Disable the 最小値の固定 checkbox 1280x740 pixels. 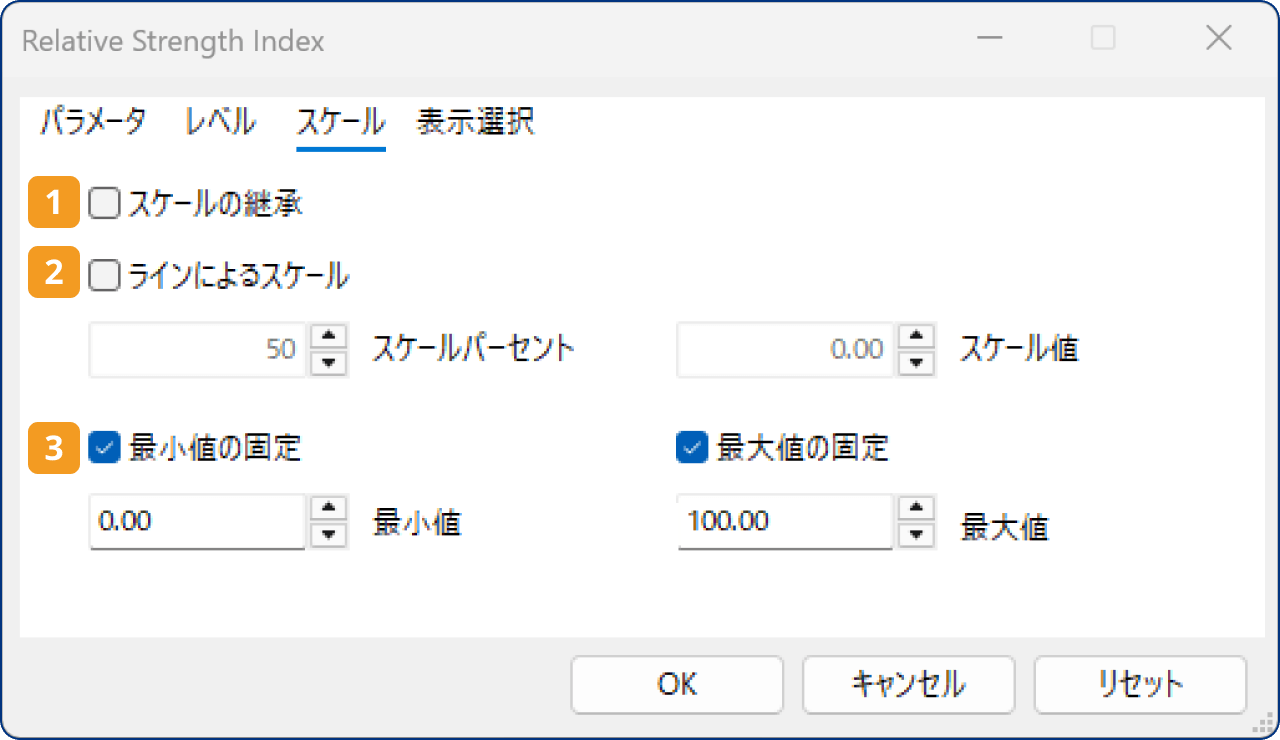[x=104, y=448]
